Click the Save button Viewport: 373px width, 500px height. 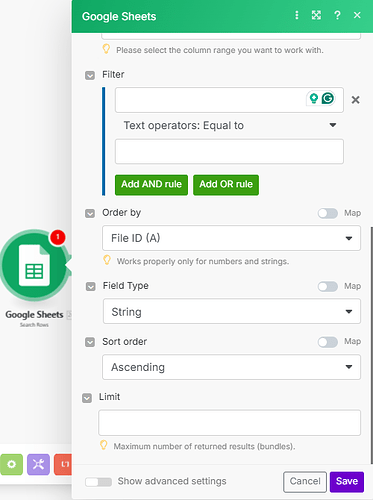pyautogui.click(x=347, y=482)
